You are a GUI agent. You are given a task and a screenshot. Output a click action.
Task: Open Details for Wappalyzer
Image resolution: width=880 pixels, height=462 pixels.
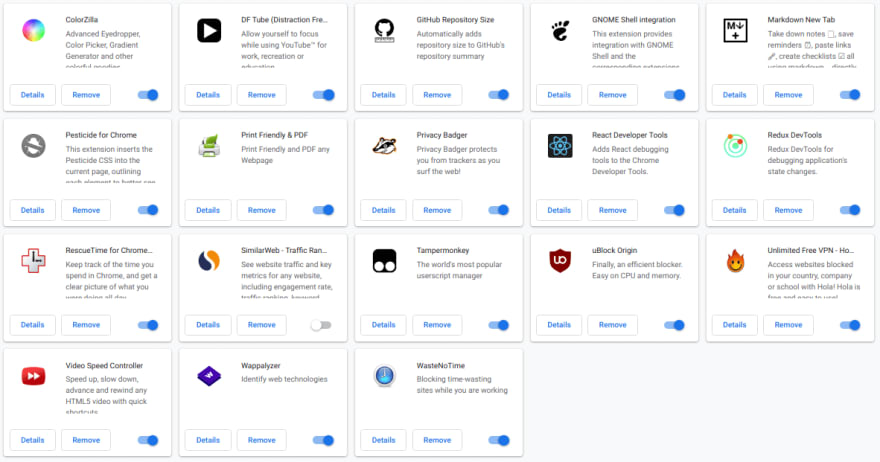click(208, 440)
